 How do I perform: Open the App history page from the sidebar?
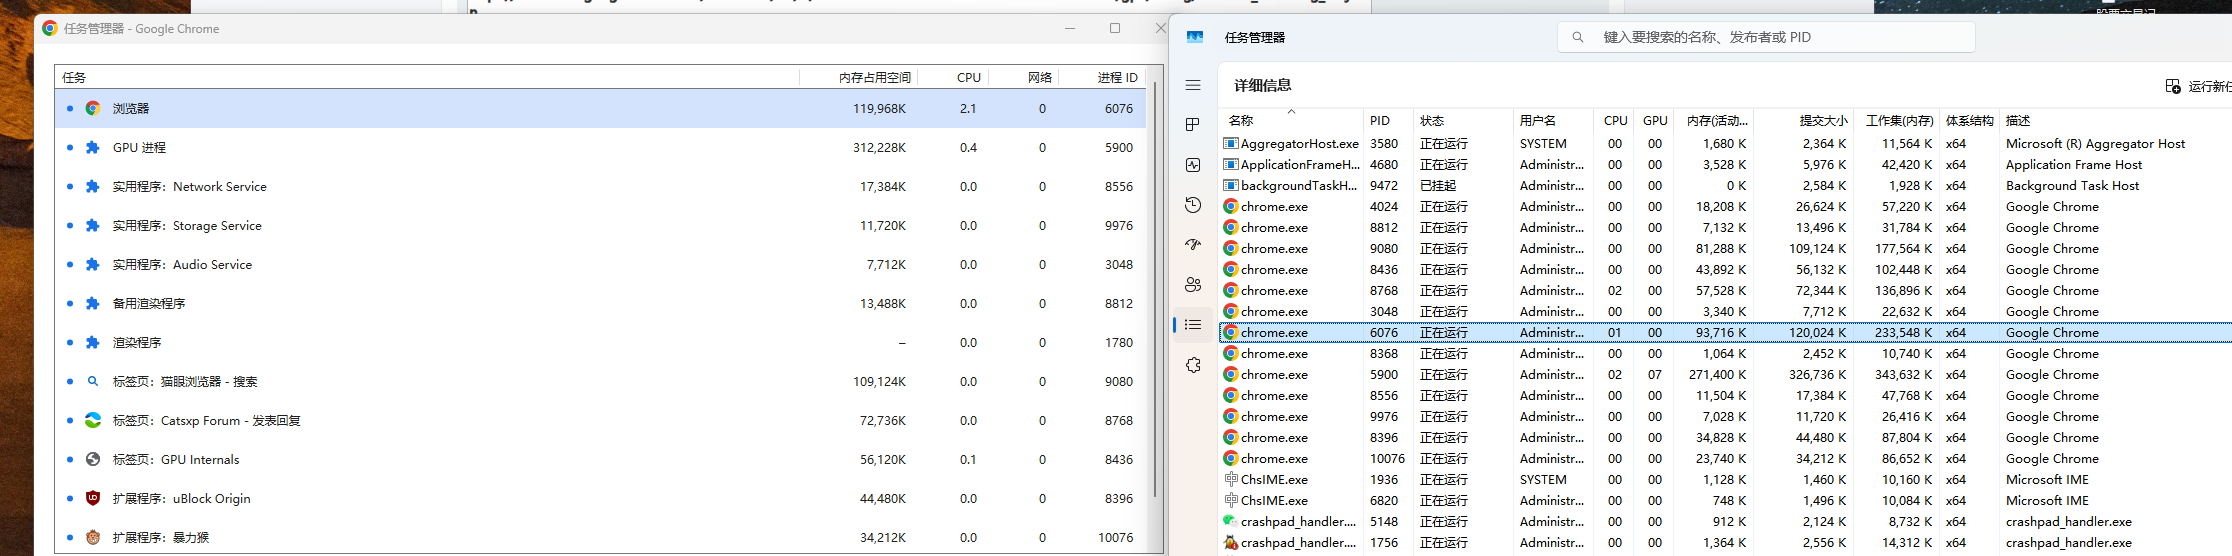click(1193, 205)
